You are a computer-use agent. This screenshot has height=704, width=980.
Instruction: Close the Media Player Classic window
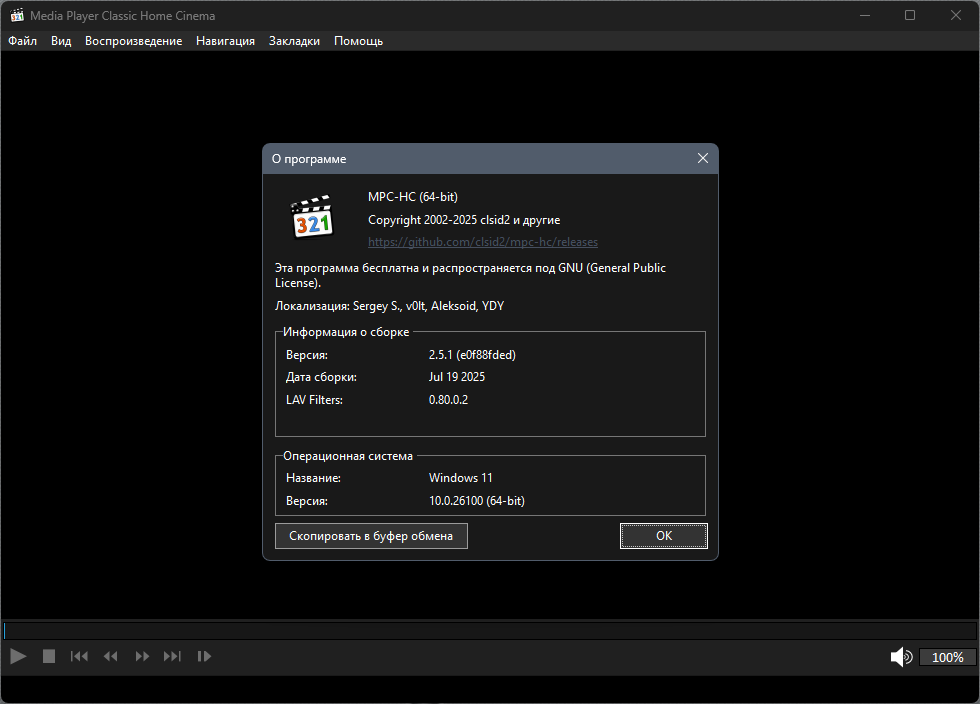click(956, 15)
